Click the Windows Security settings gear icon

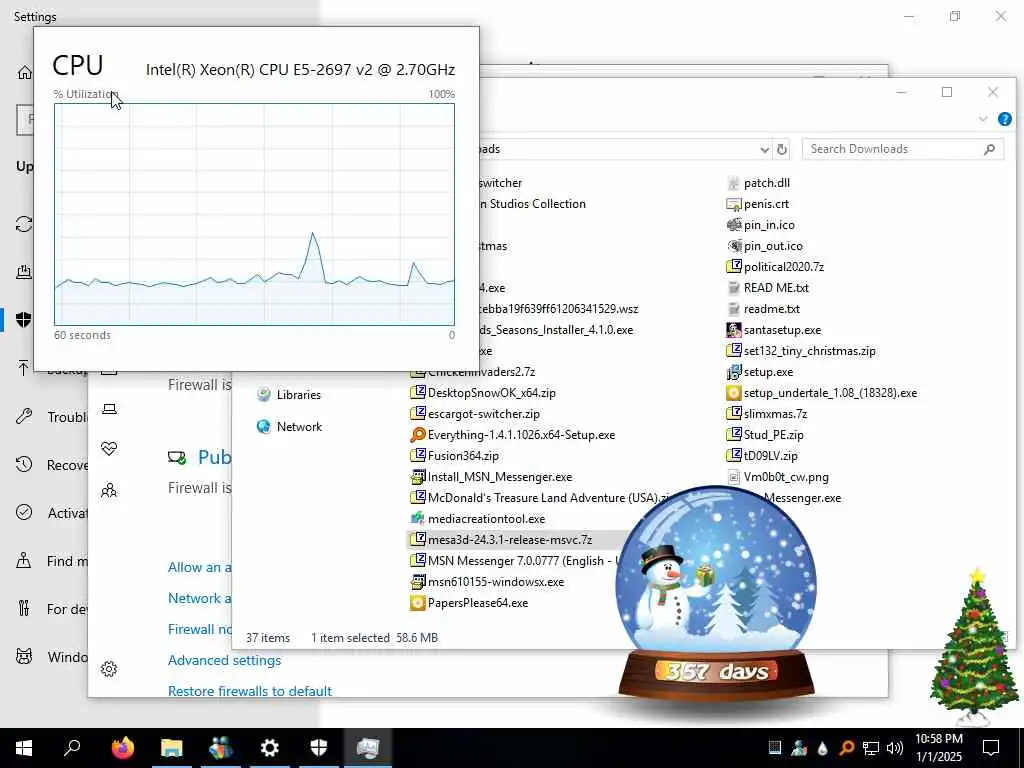pos(109,669)
